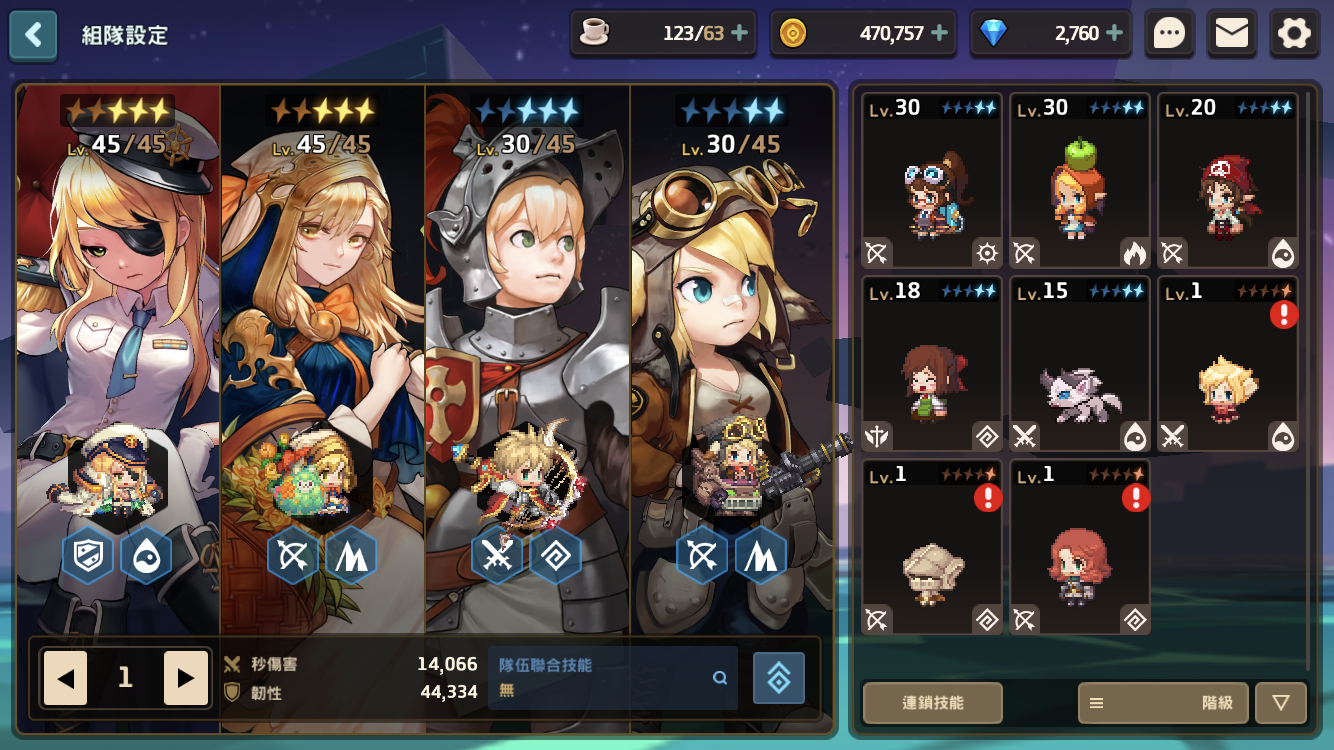The image size is (1334, 750).
Task: Choose the Lv.20 red pirate hat hero card
Action: [x=1228, y=181]
